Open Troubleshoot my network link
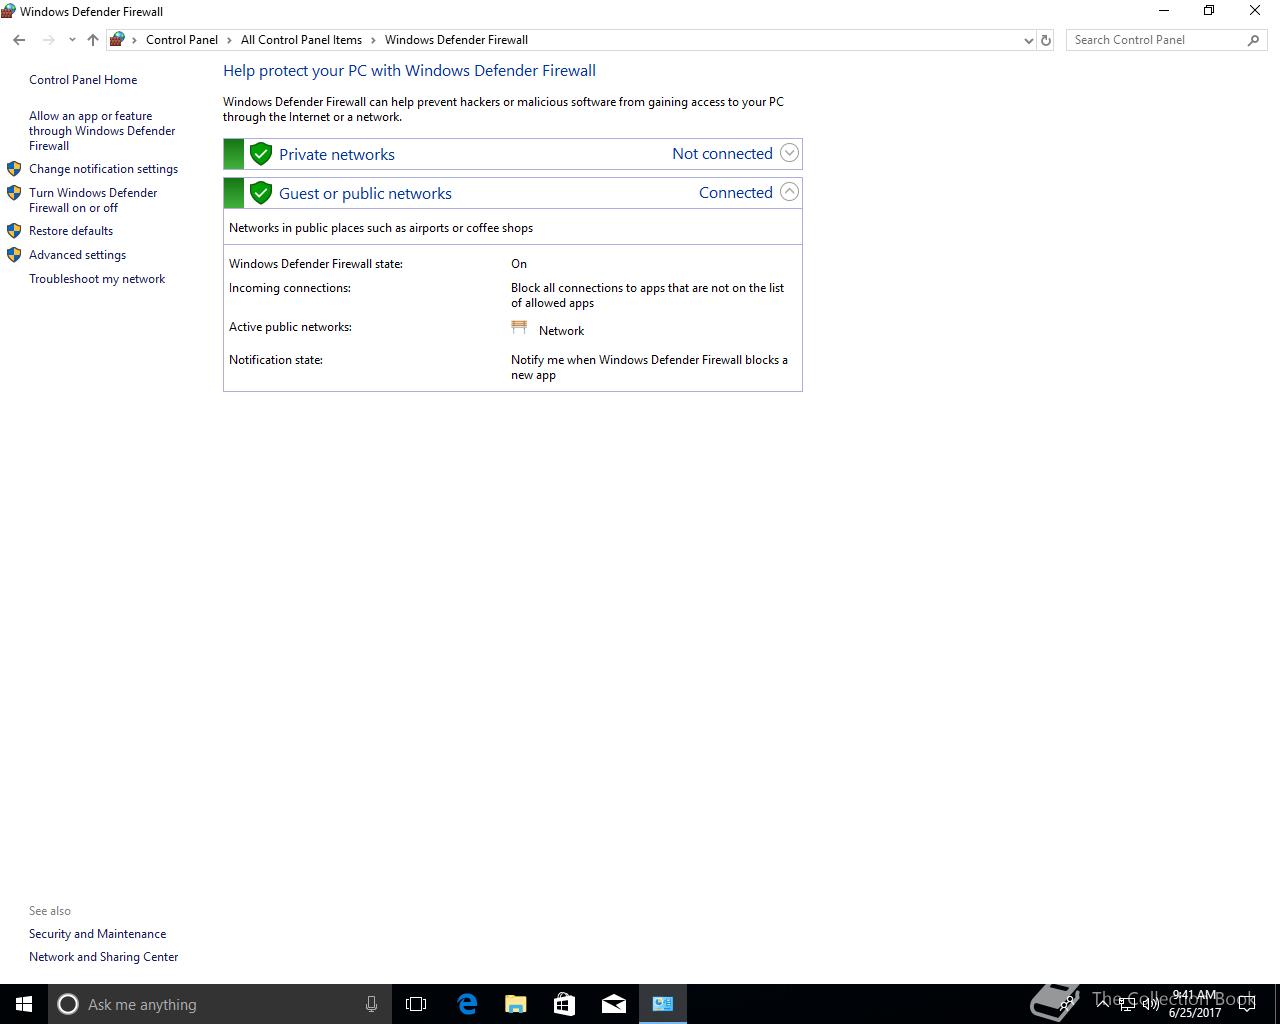This screenshot has height=1024, width=1280. pos(97,279)
